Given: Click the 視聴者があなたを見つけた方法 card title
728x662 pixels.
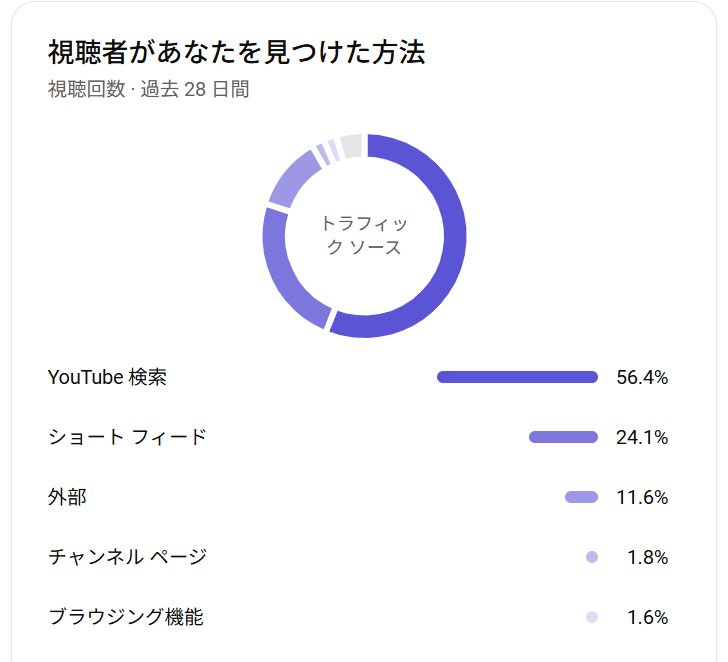Looking at the screenshot, I should click(236, 52).
